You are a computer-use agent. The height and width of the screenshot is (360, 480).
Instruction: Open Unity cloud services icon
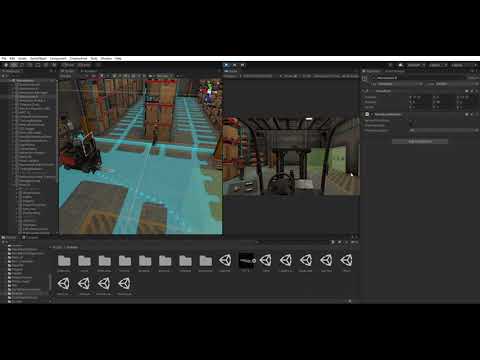point(401,65)
